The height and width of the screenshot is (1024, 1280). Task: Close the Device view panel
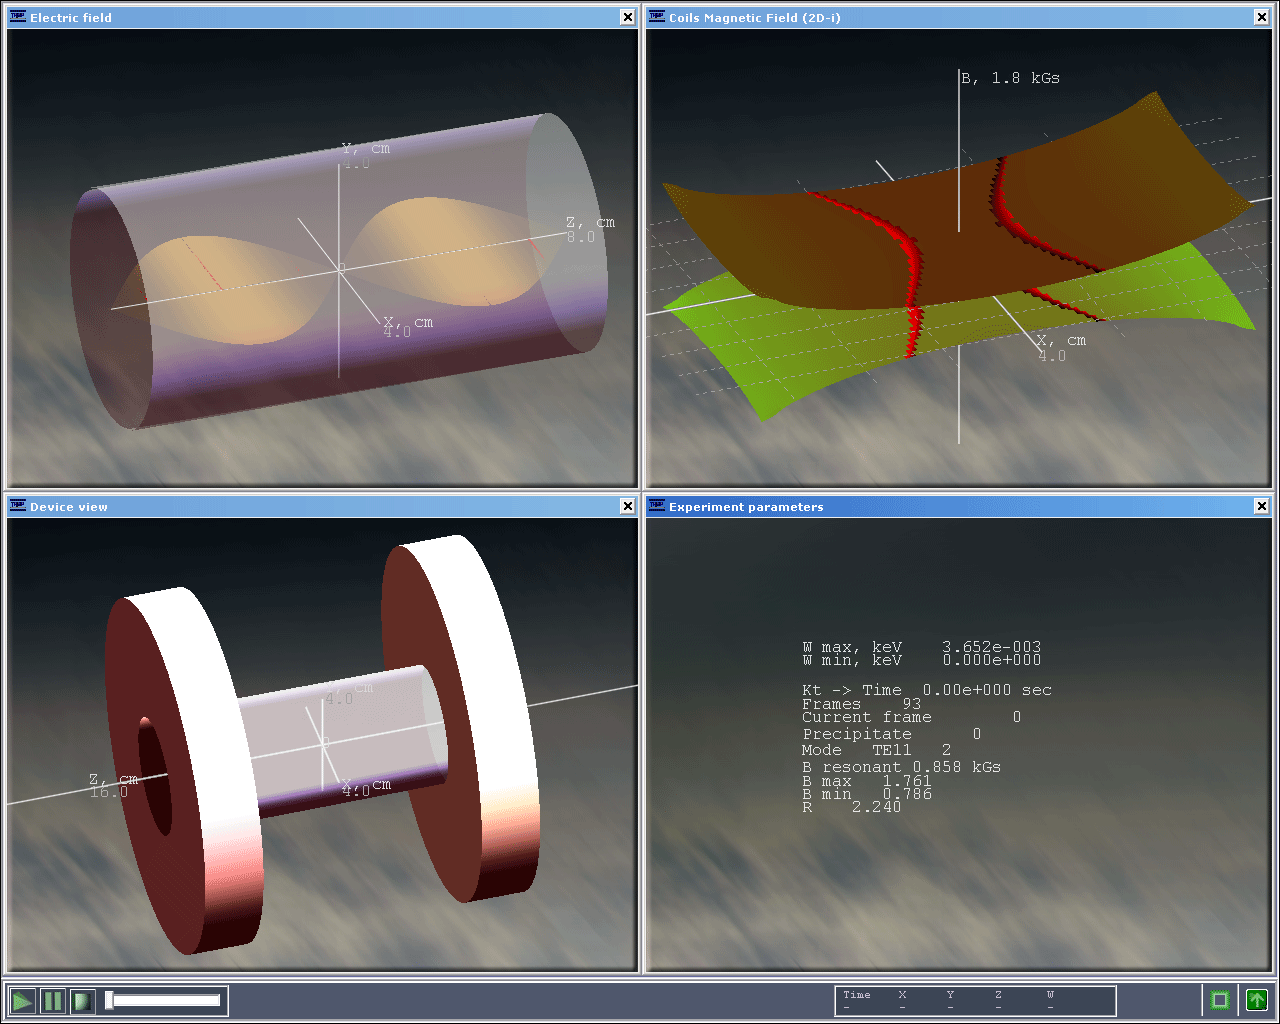pyautogui.click(x=627, y=506)
